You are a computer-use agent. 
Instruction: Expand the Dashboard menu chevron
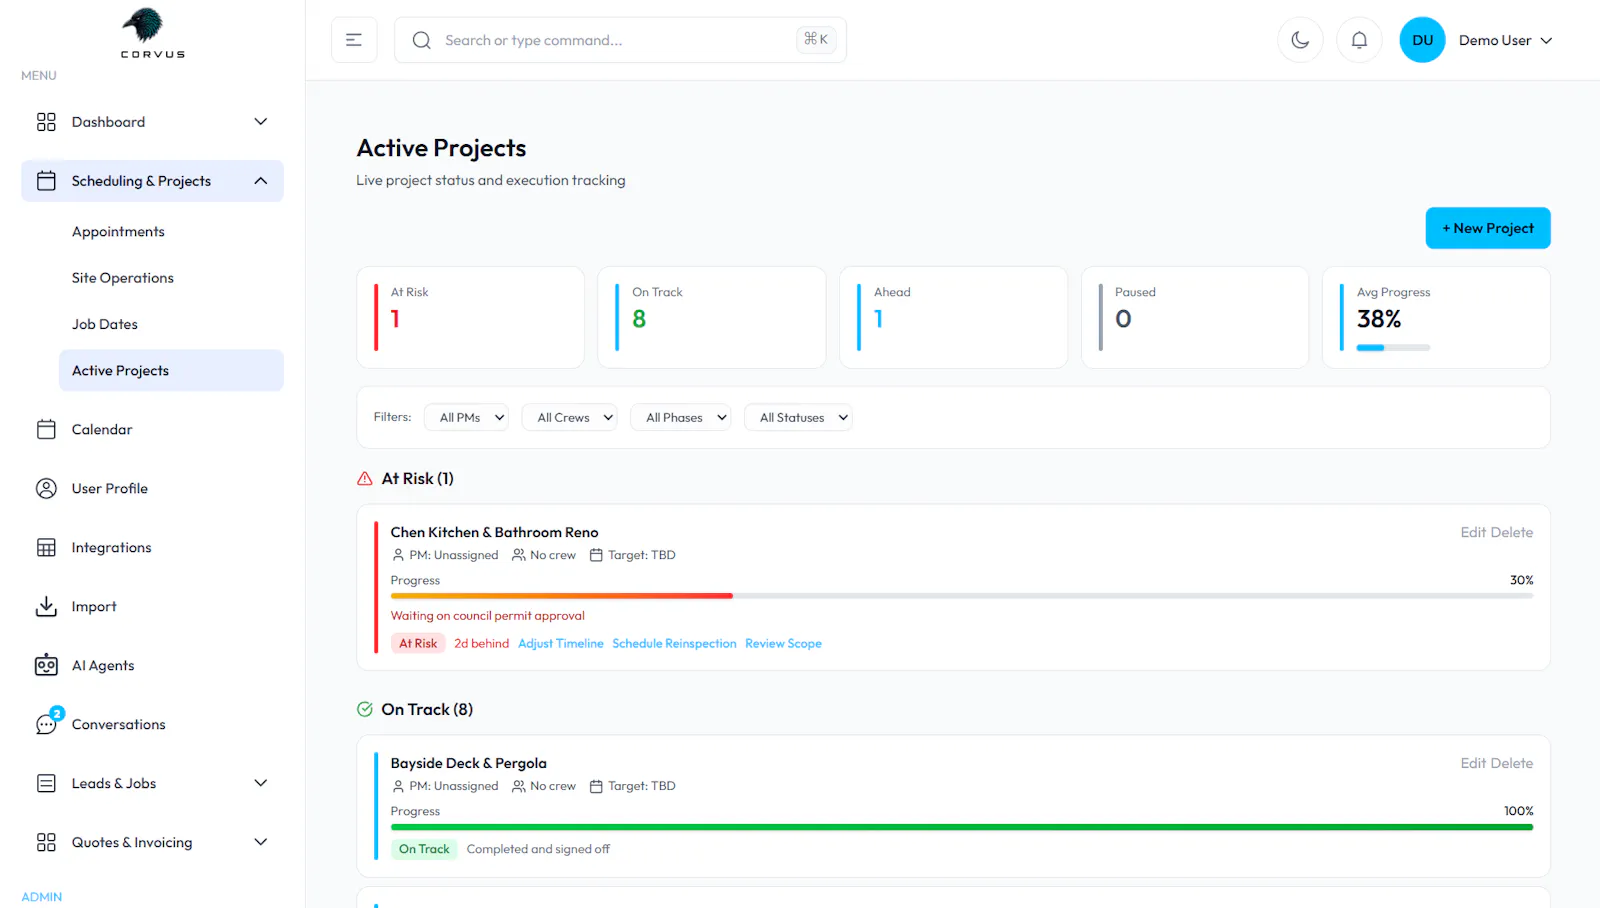pyautogui.click(x=261, y=122)
